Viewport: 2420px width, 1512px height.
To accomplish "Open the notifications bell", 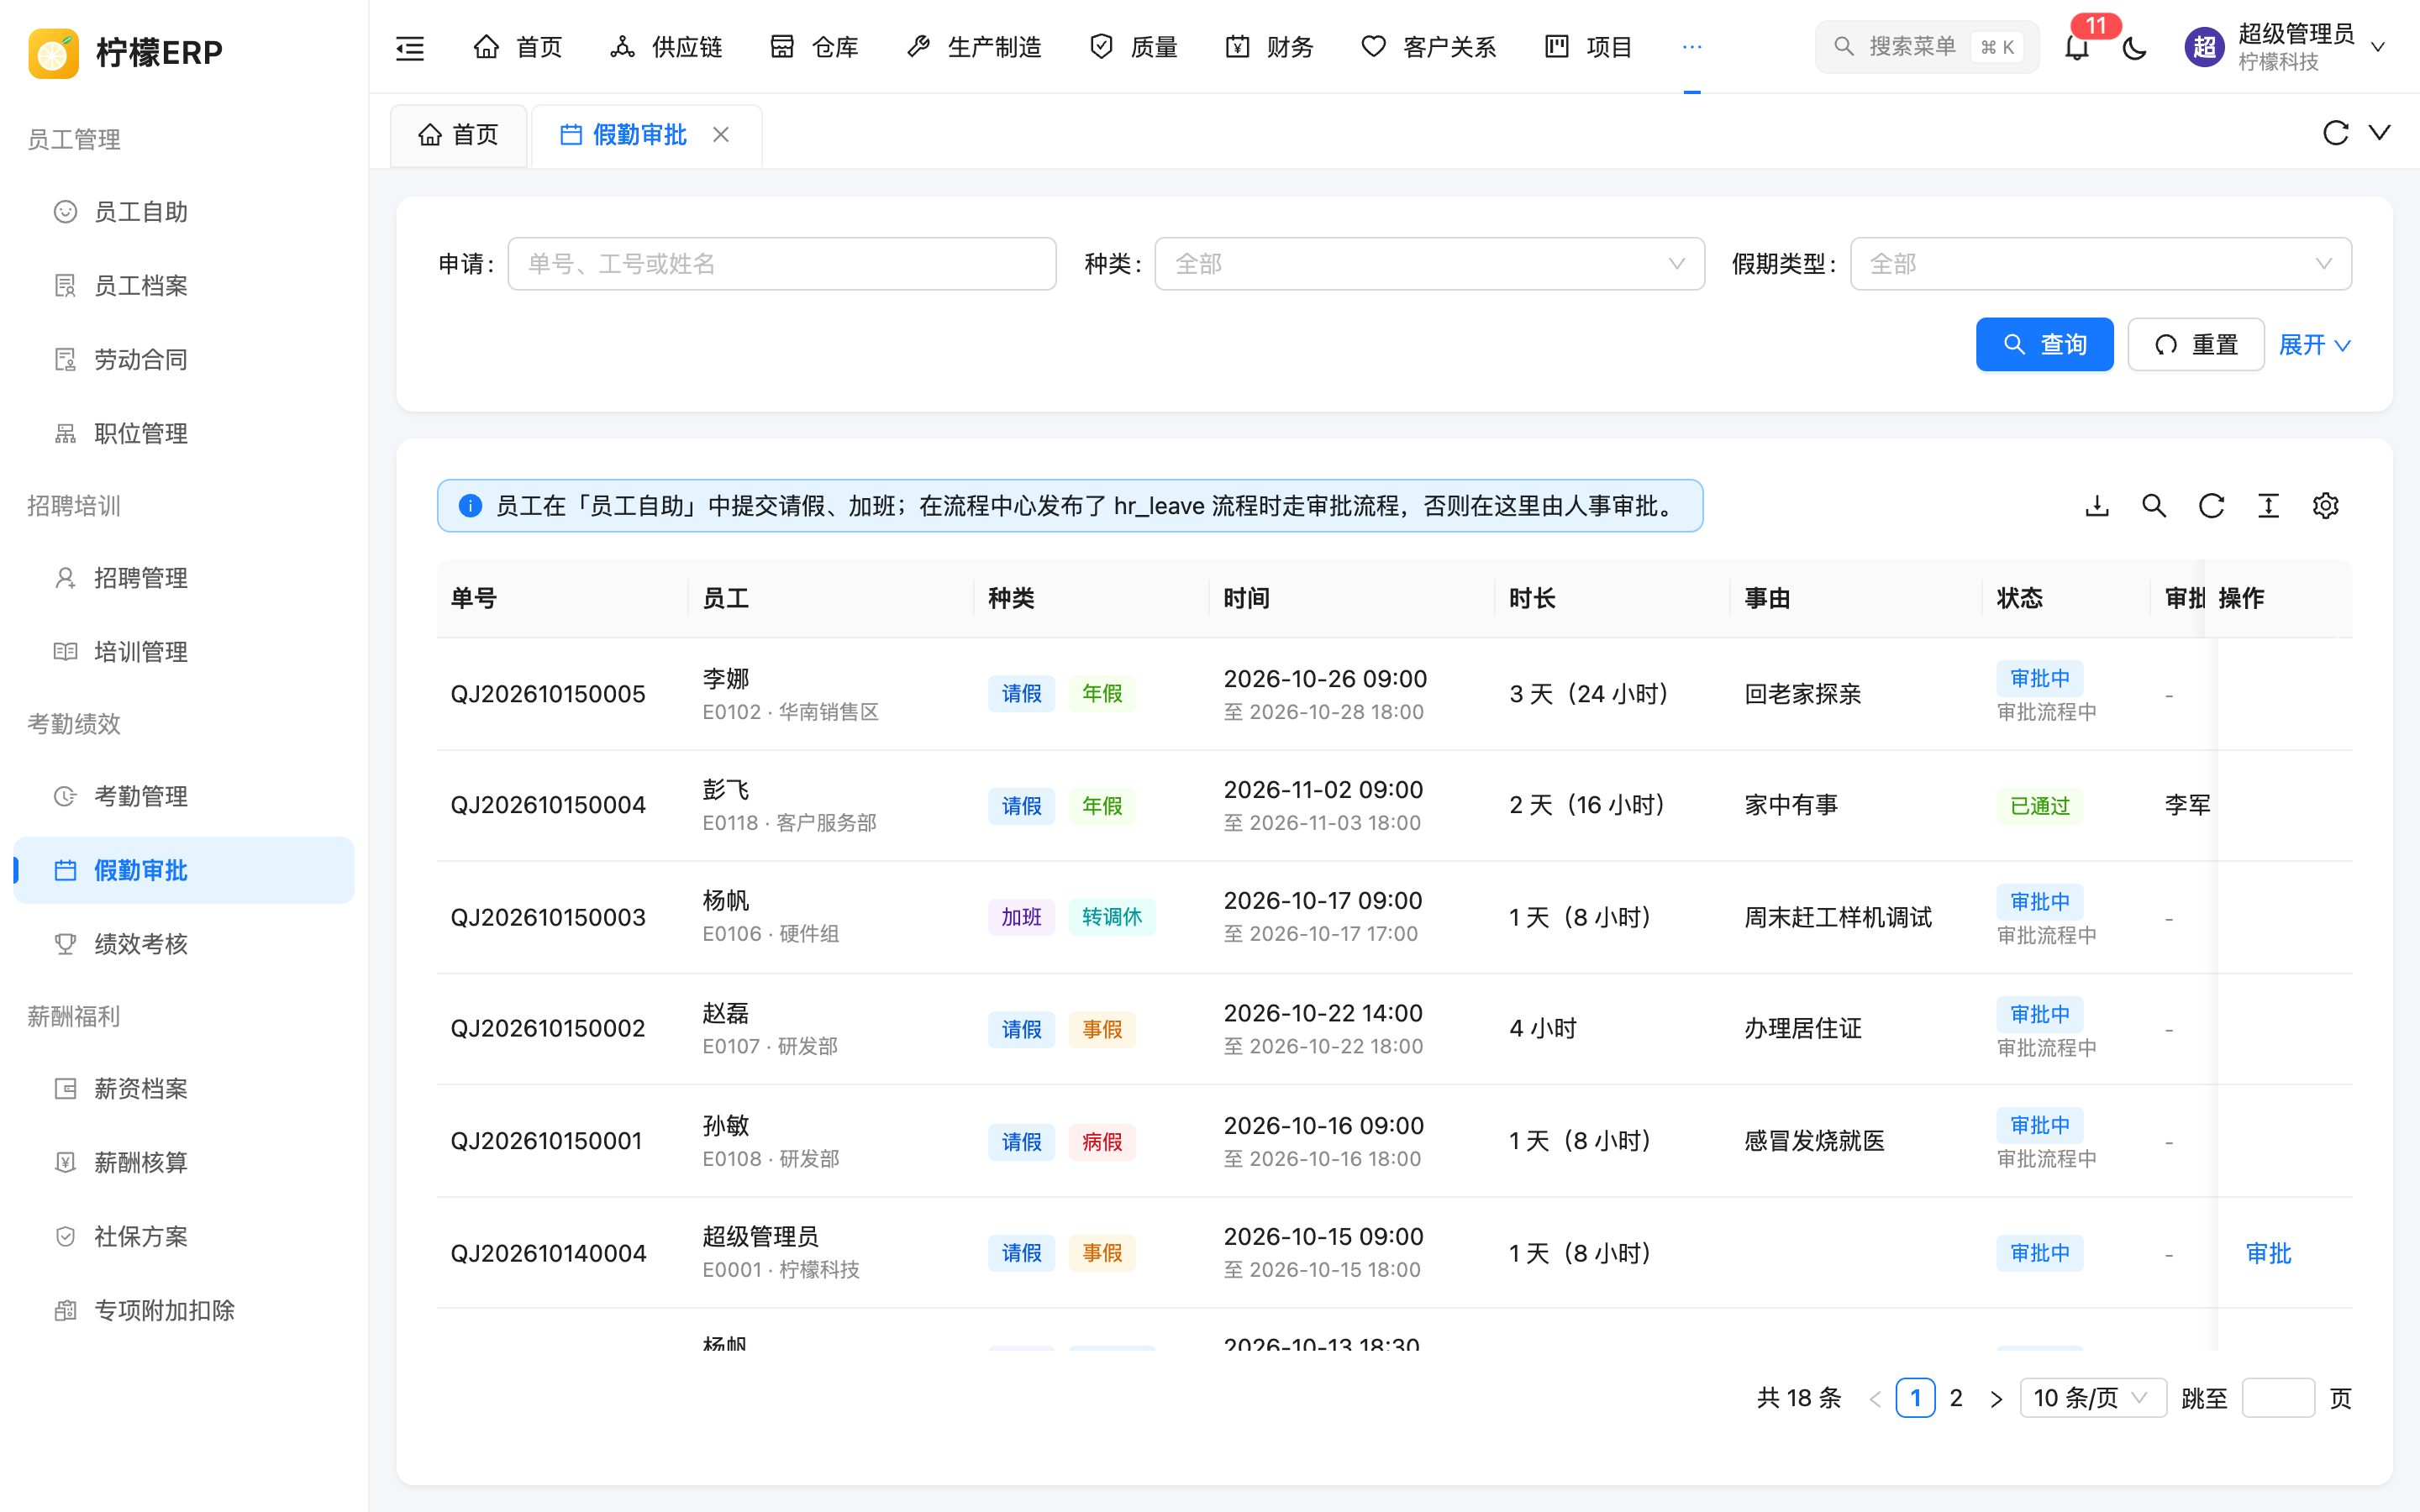I will coord(2077,47).
